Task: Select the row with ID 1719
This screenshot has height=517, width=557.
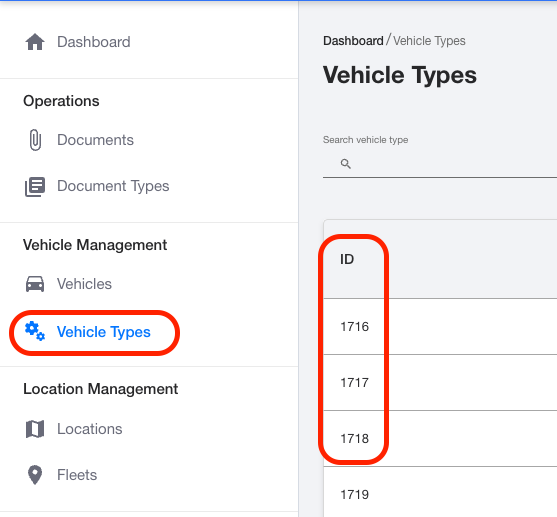Action: click(440, 492)
